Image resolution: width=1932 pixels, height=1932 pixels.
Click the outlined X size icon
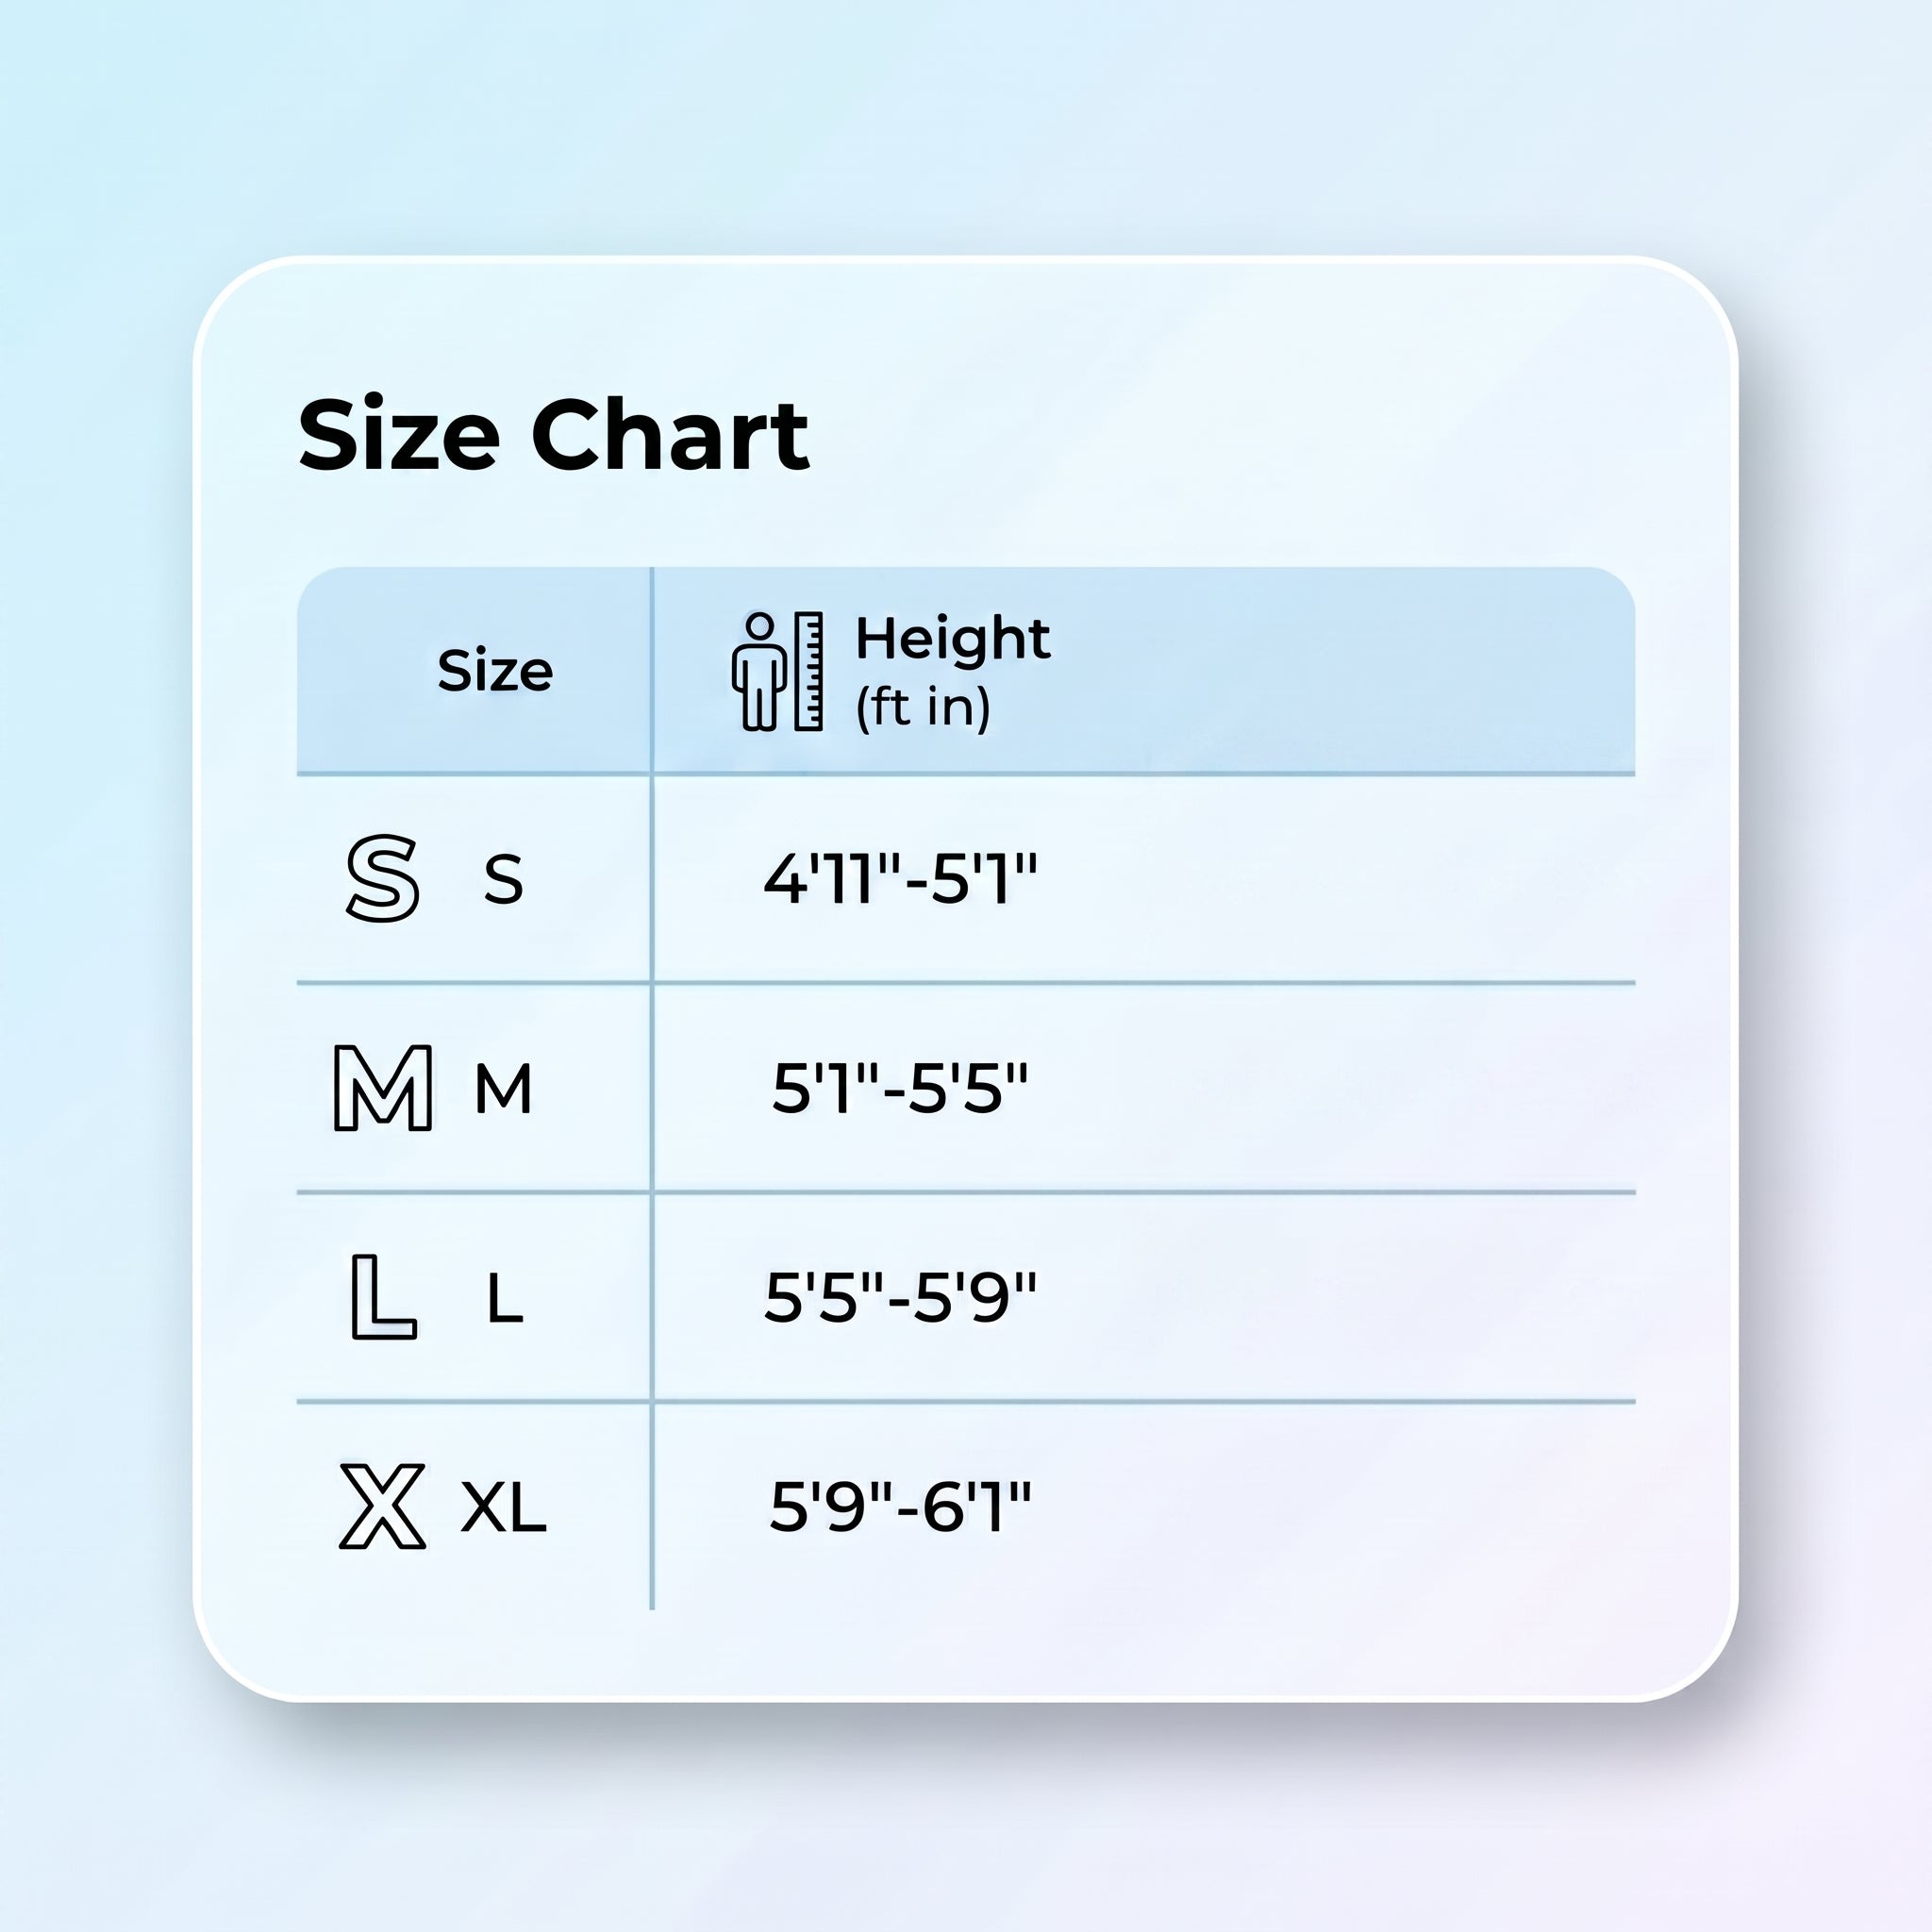[x=383, y=1506]
